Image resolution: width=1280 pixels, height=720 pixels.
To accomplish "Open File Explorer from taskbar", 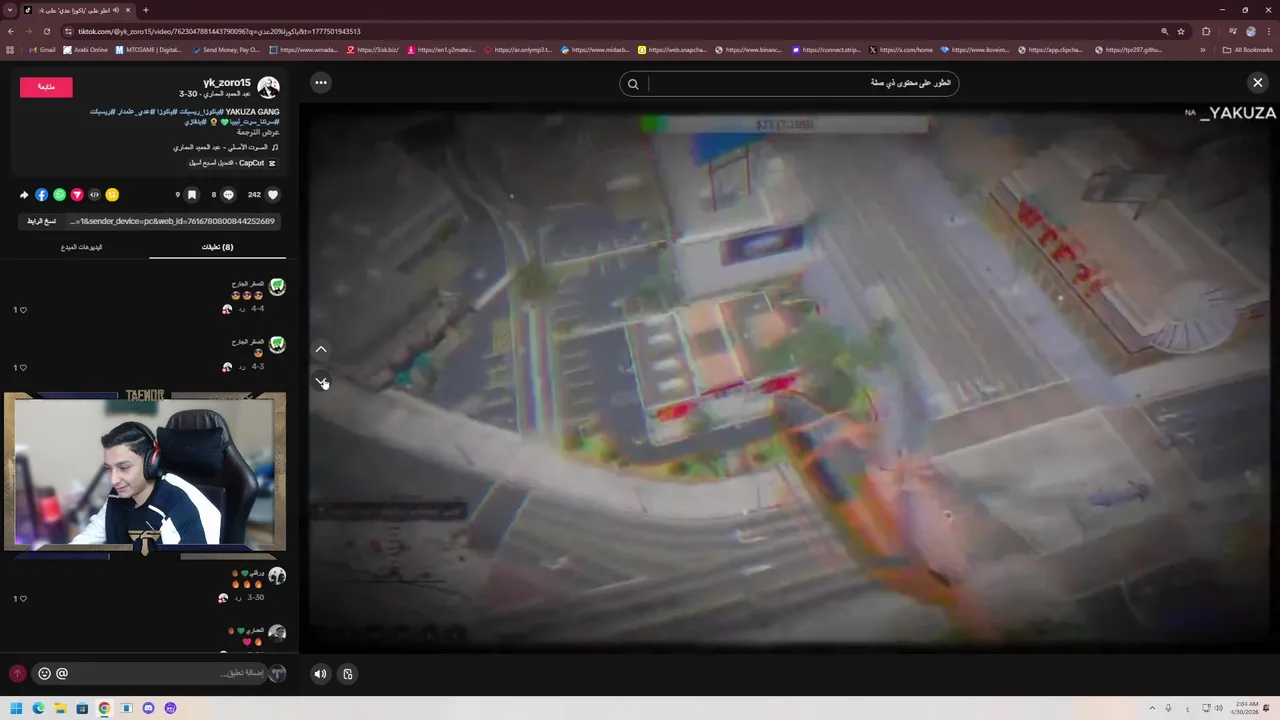I will pos(60,708).
